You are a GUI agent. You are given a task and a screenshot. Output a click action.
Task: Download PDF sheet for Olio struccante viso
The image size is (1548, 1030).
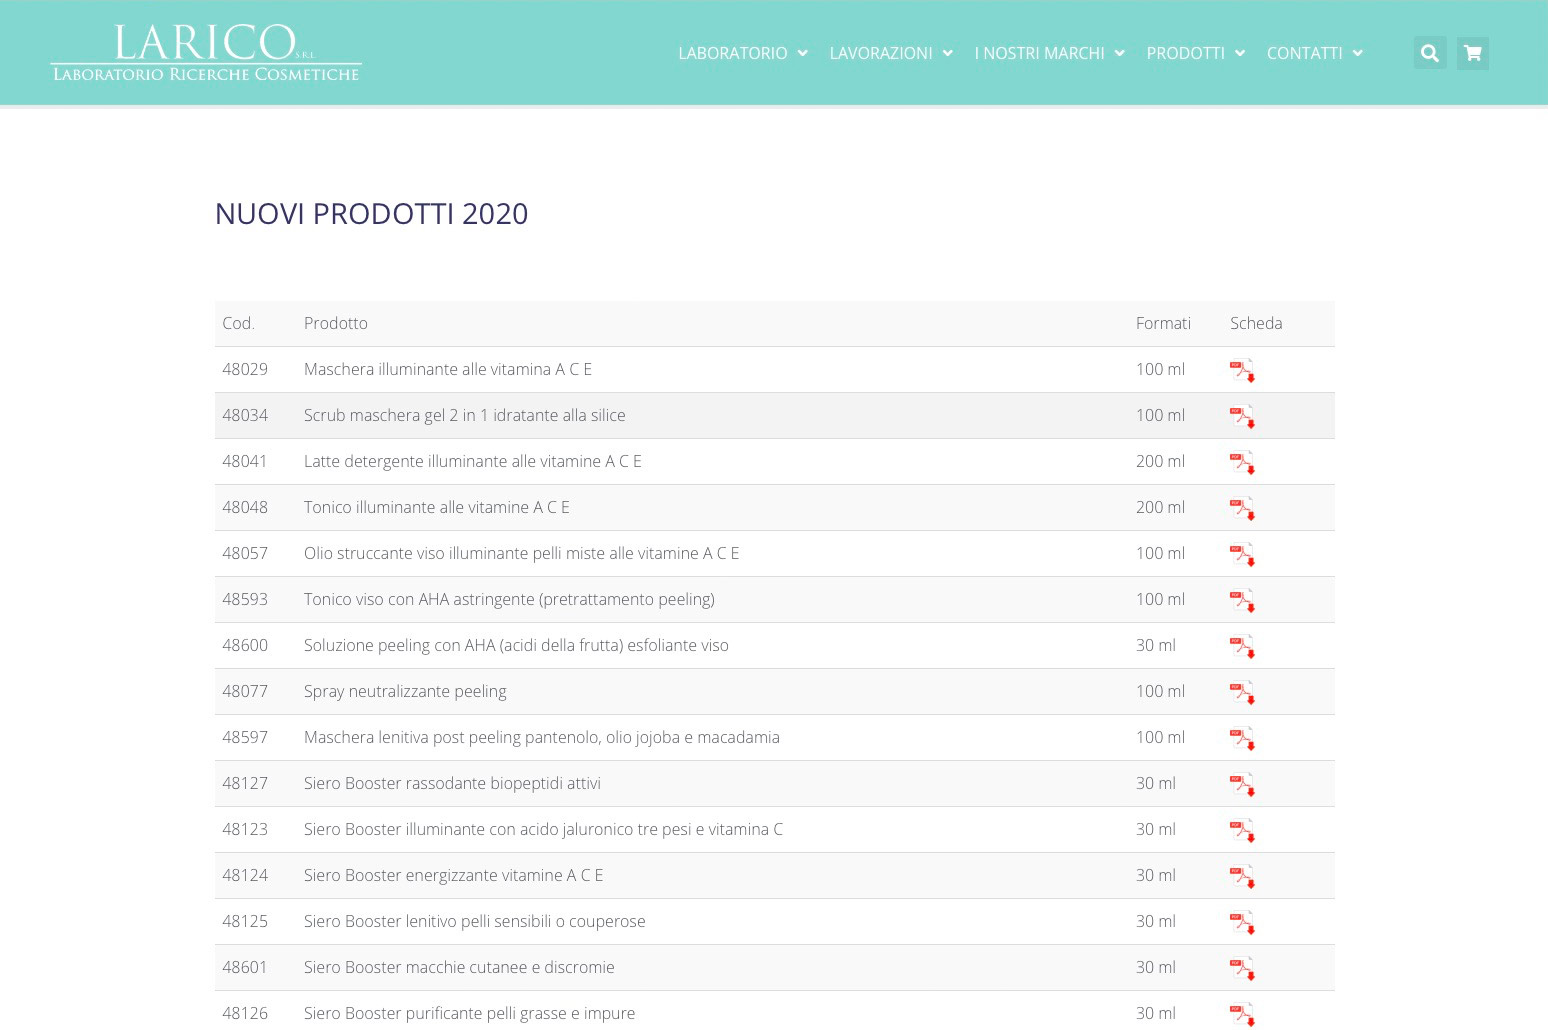[x=1242, y=555]
